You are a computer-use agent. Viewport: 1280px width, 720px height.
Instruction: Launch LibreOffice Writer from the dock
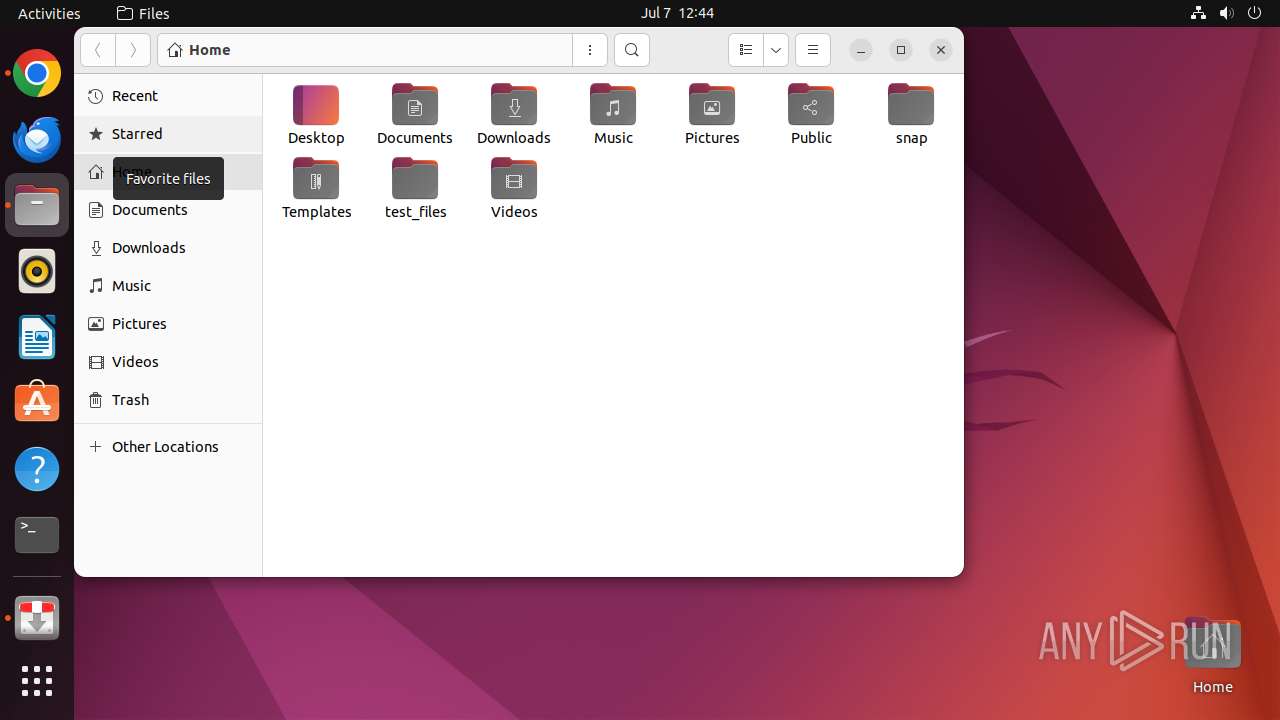tap(37, 337)
